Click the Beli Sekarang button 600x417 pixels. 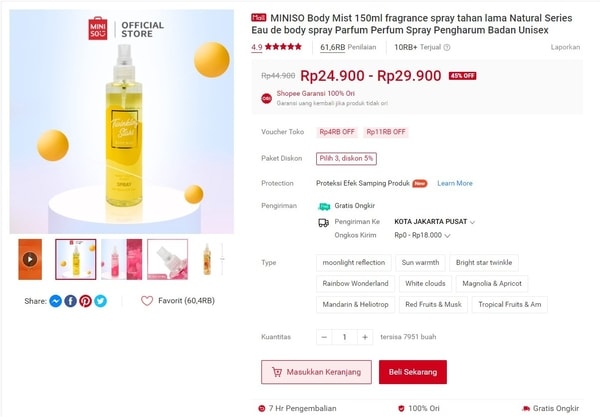[x=413, y=372]
